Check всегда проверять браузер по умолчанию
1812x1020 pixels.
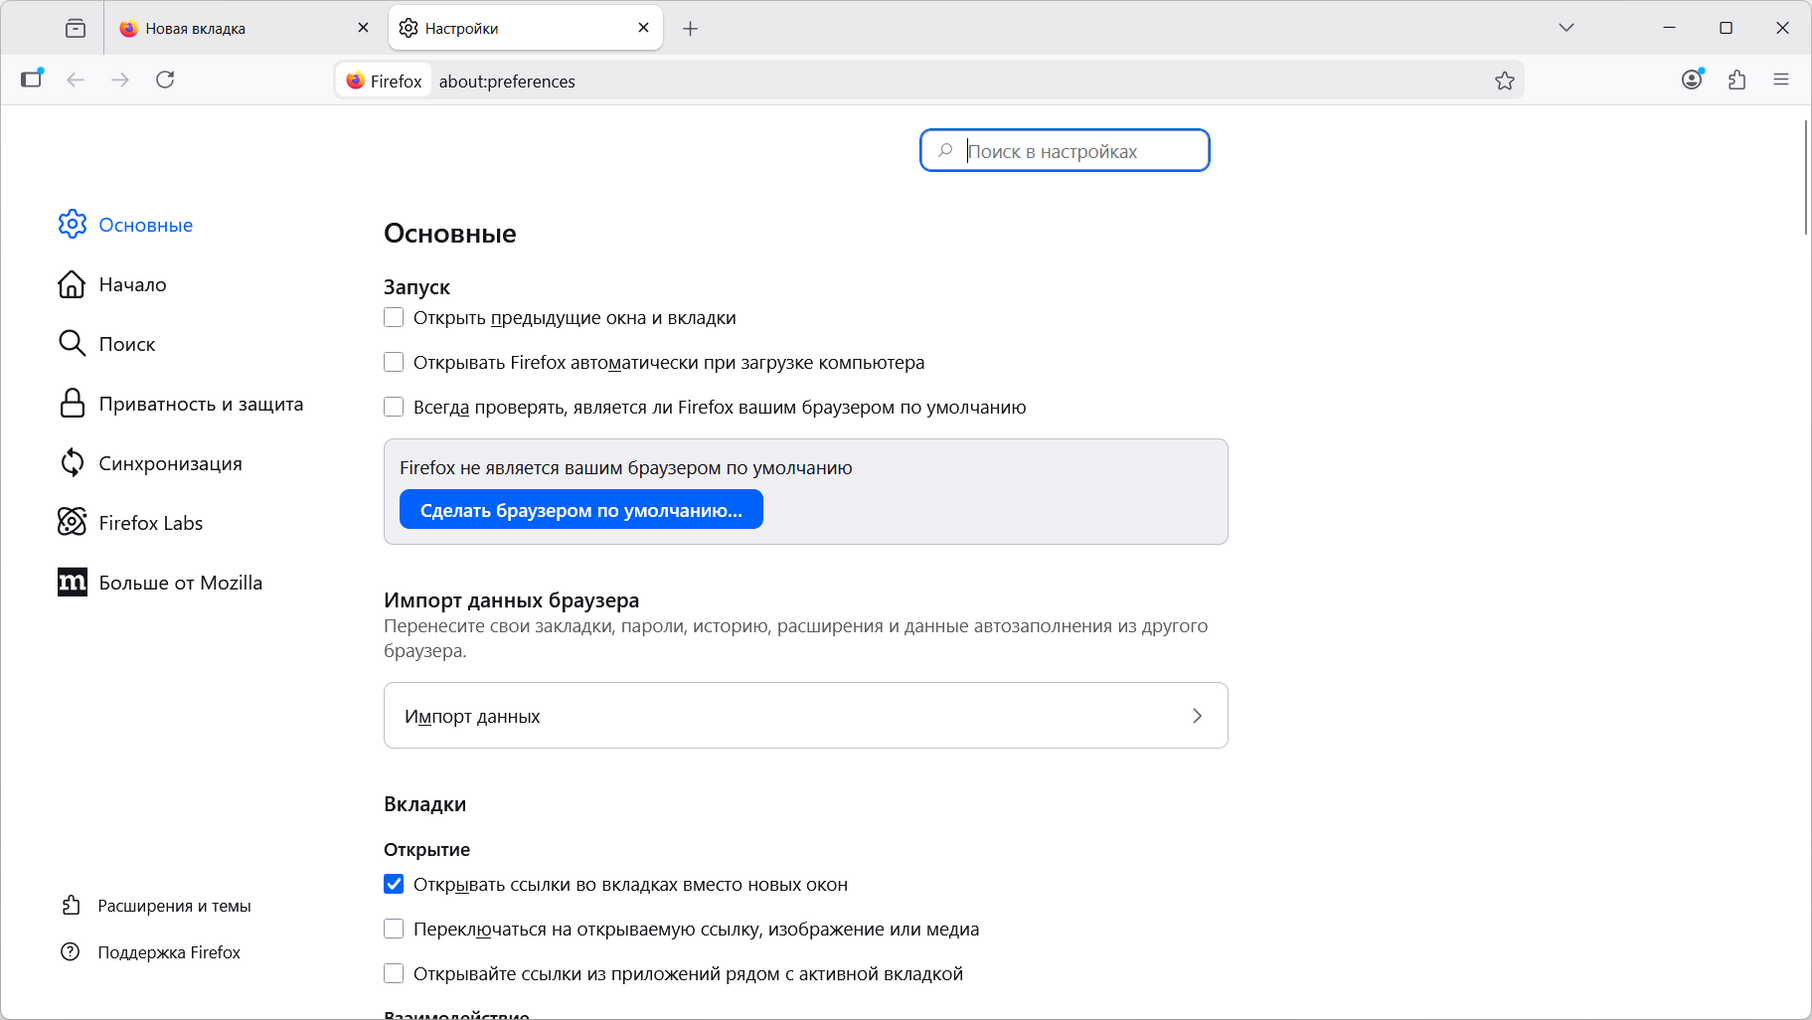[393, 406]
